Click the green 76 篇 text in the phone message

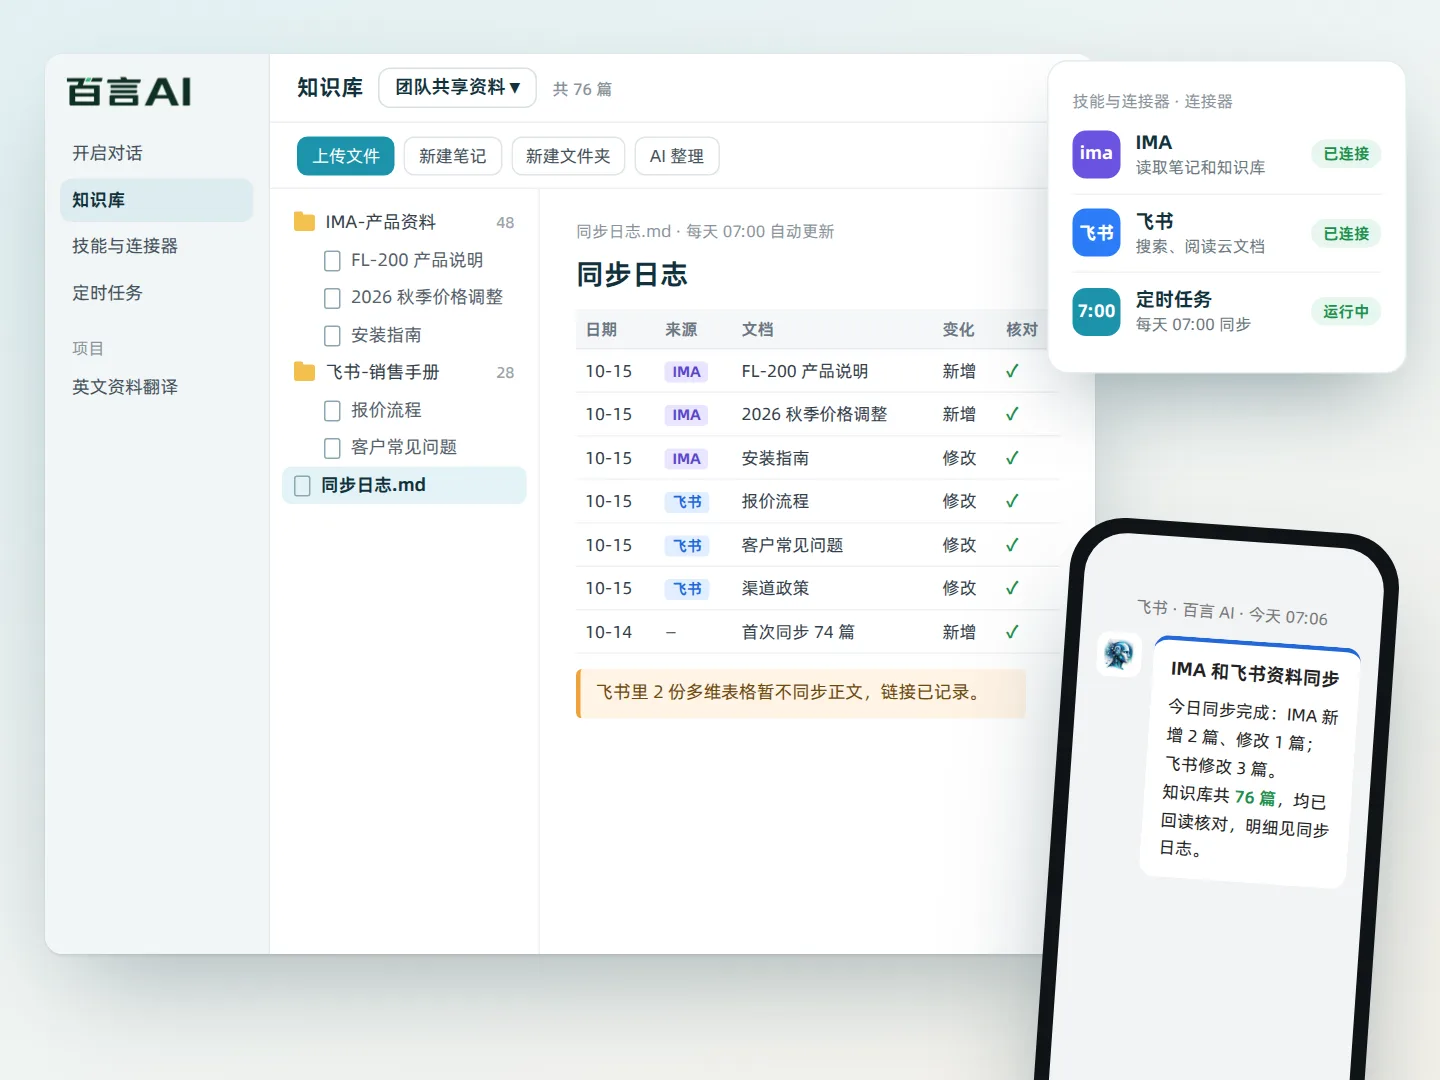[x=1255, y=797]
